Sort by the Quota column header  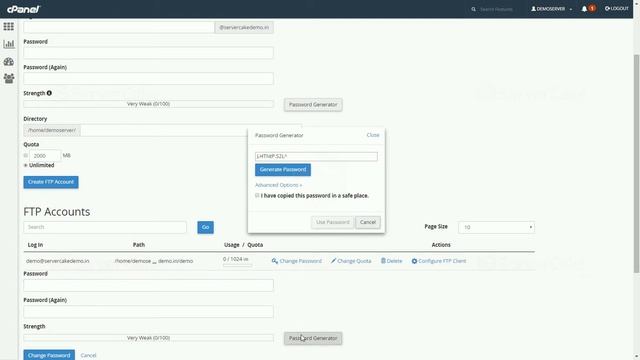click(255, 245)
